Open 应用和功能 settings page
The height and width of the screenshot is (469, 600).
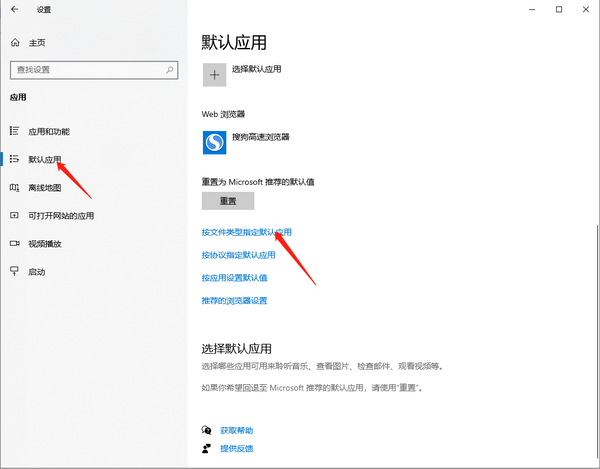click(x=49, y=132)
